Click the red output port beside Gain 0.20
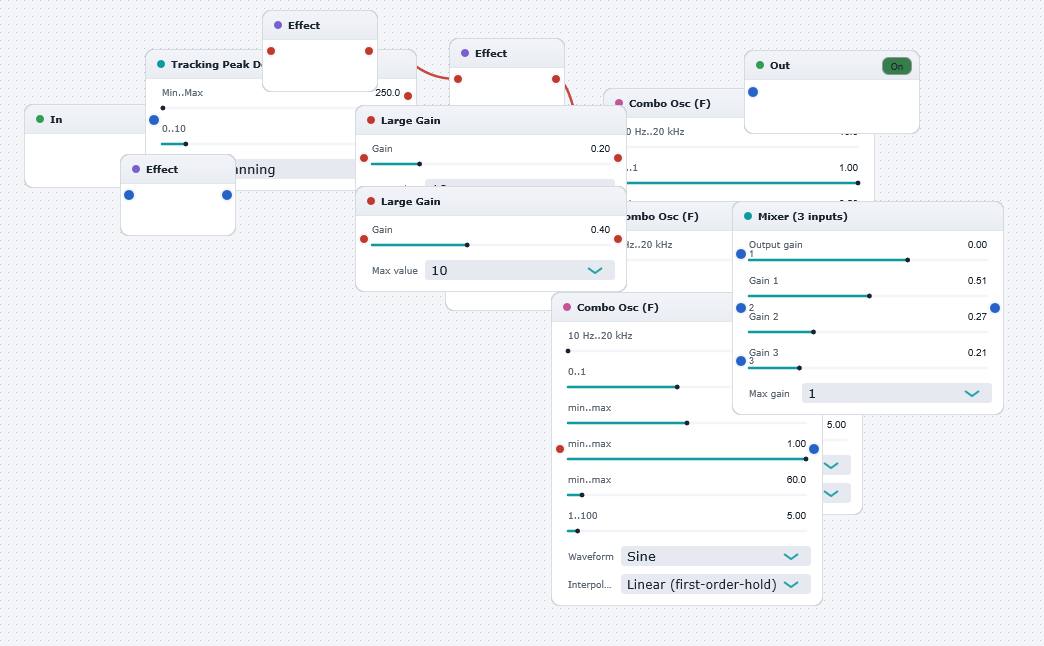This screenshot has width=1044, height=646. 618,158
